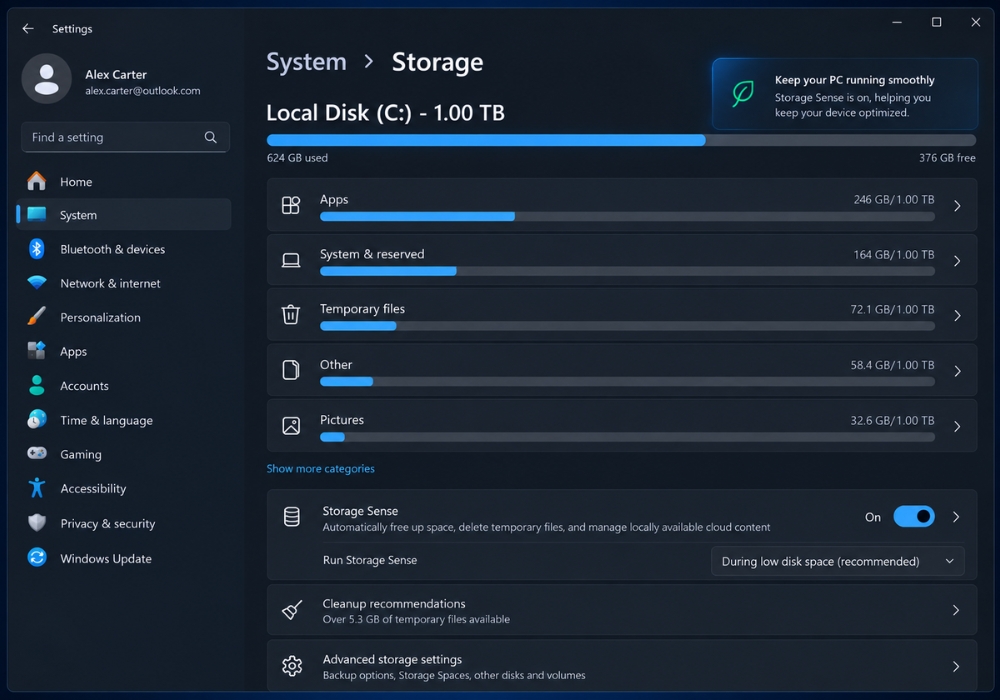The image size is (1000, 700).
Task: Open Run Storage Sense frequency dropdown
Action: [x=837, y=561]
